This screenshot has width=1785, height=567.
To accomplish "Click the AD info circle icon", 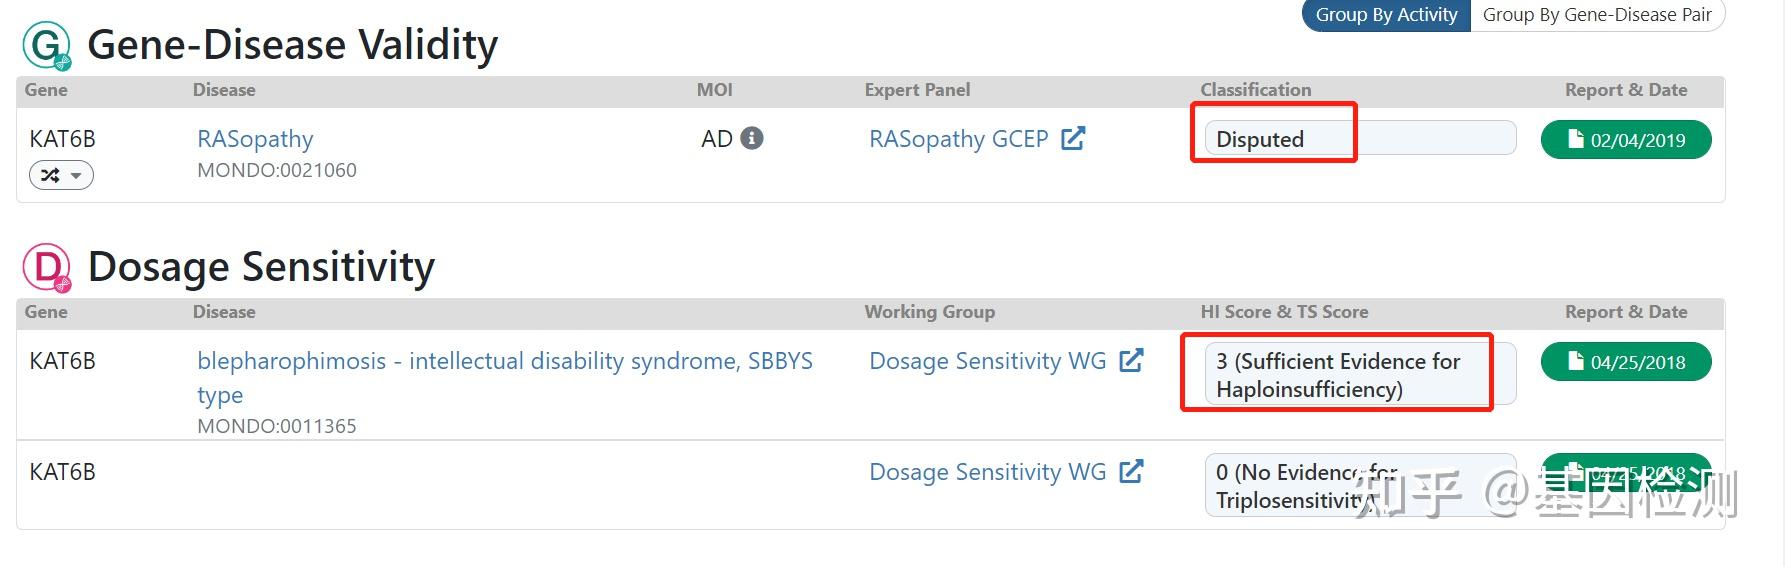I will 752,138.
